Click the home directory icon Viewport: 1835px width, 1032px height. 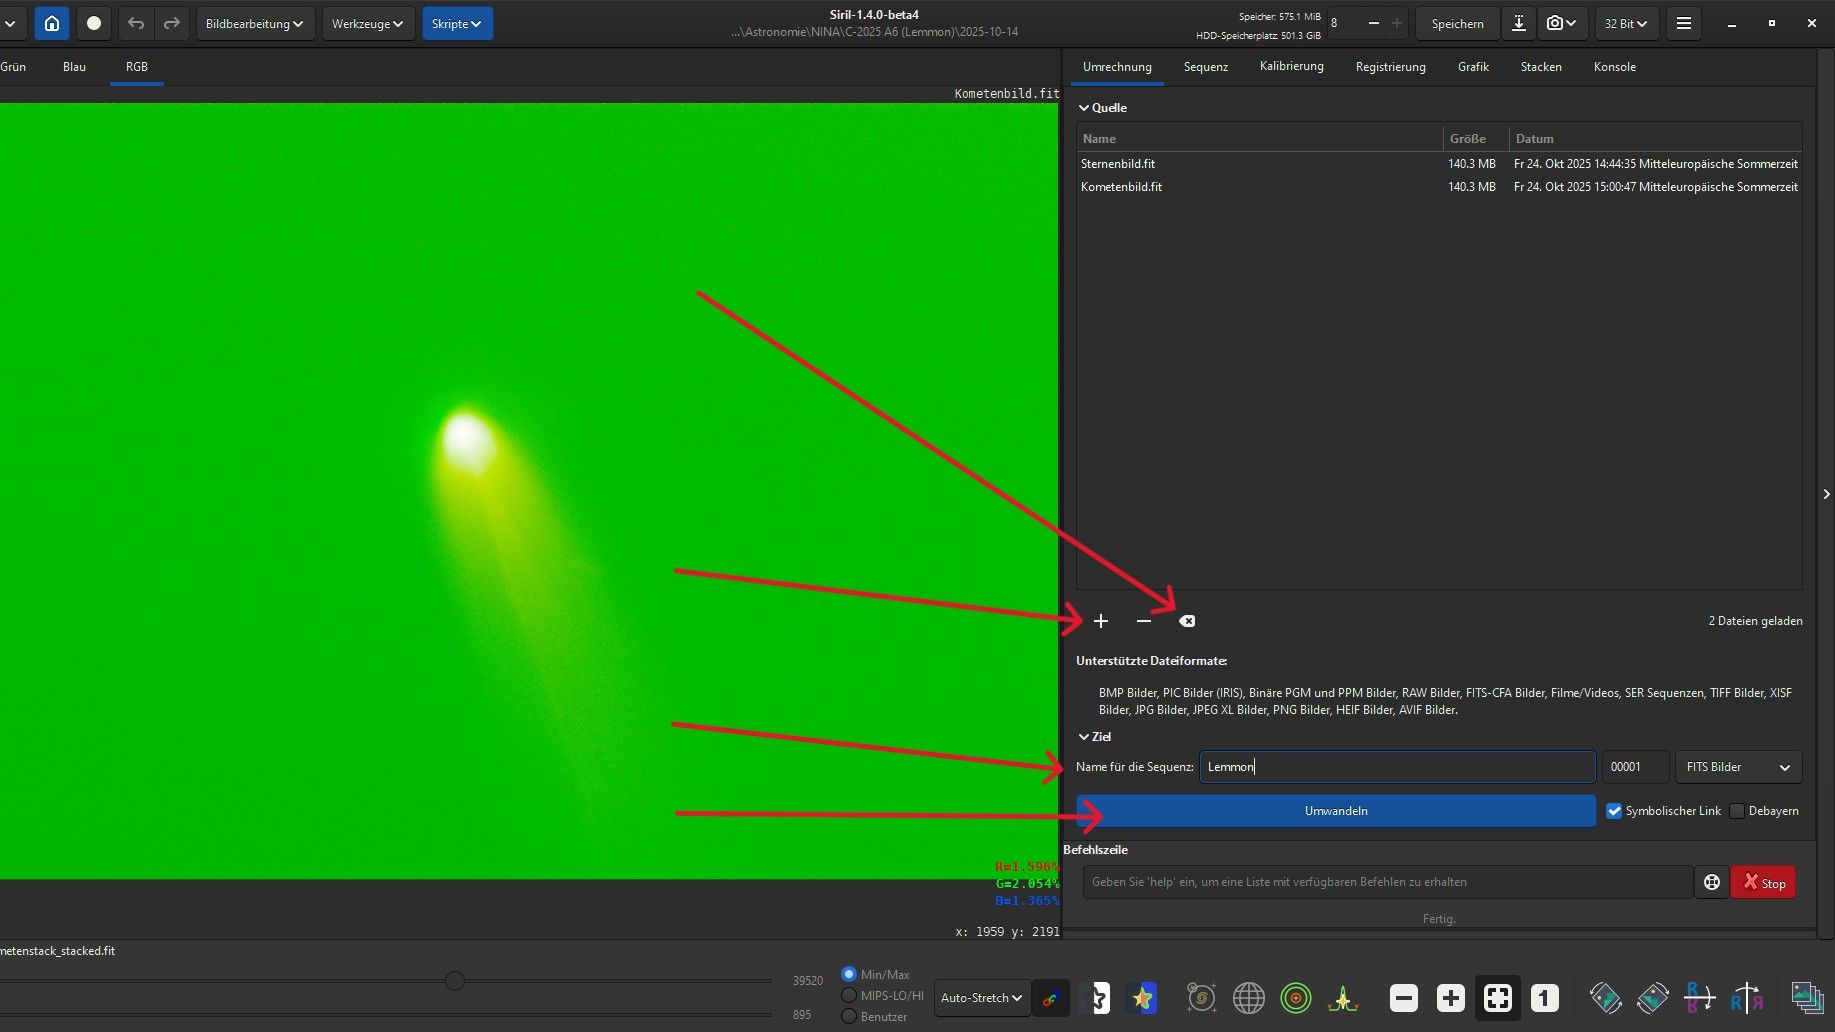[52, 23]
